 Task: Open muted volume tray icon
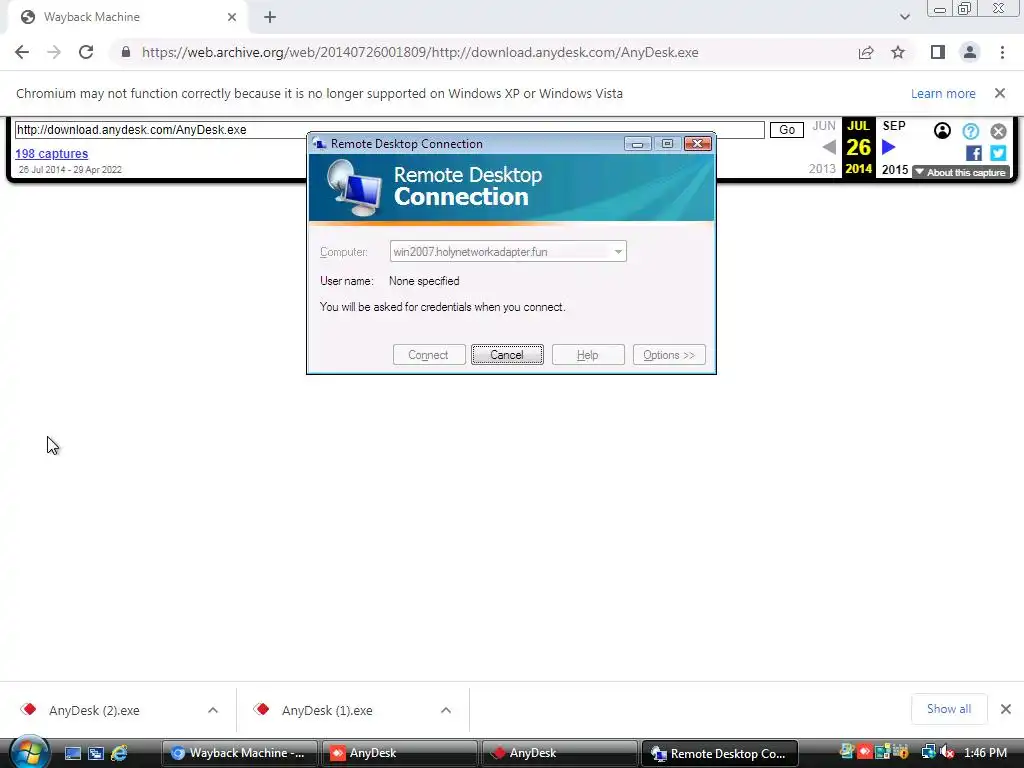(947, 752)
